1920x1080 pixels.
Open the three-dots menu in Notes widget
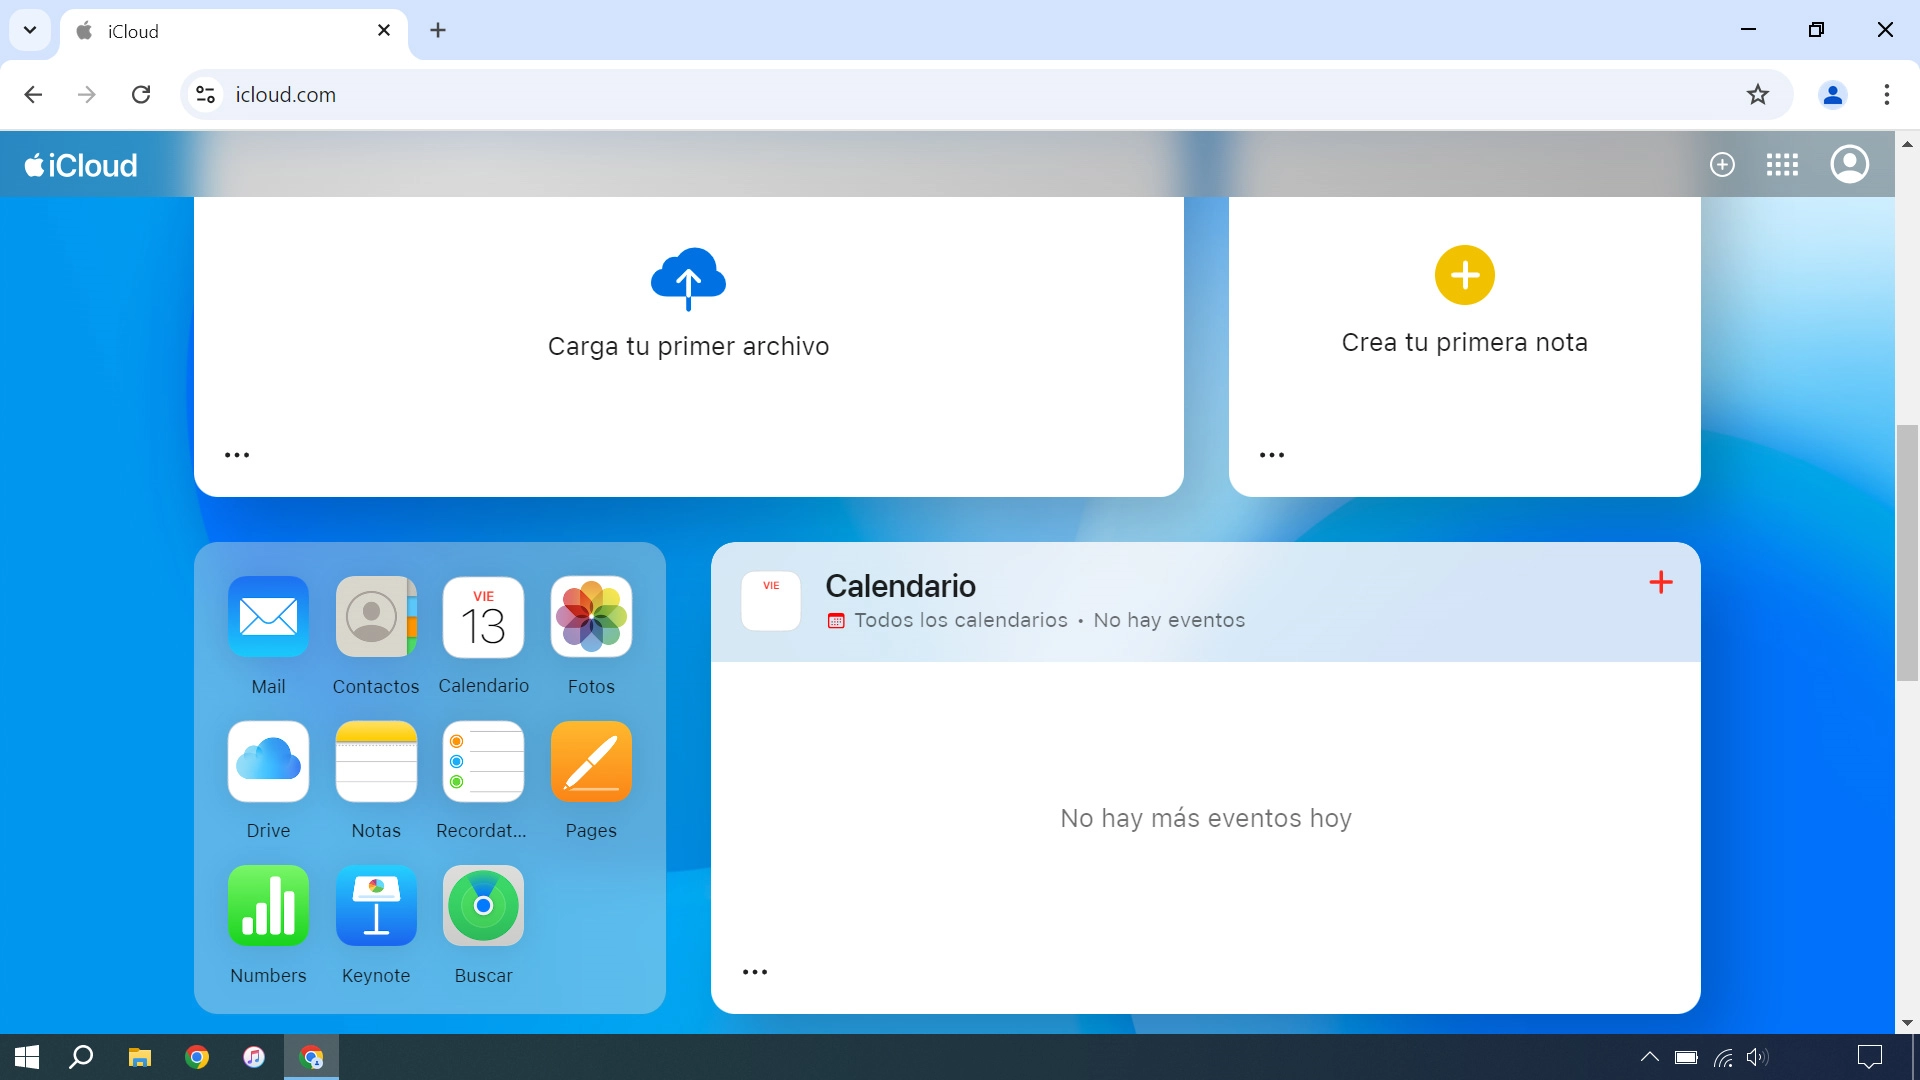click(x=1272, y=455)
